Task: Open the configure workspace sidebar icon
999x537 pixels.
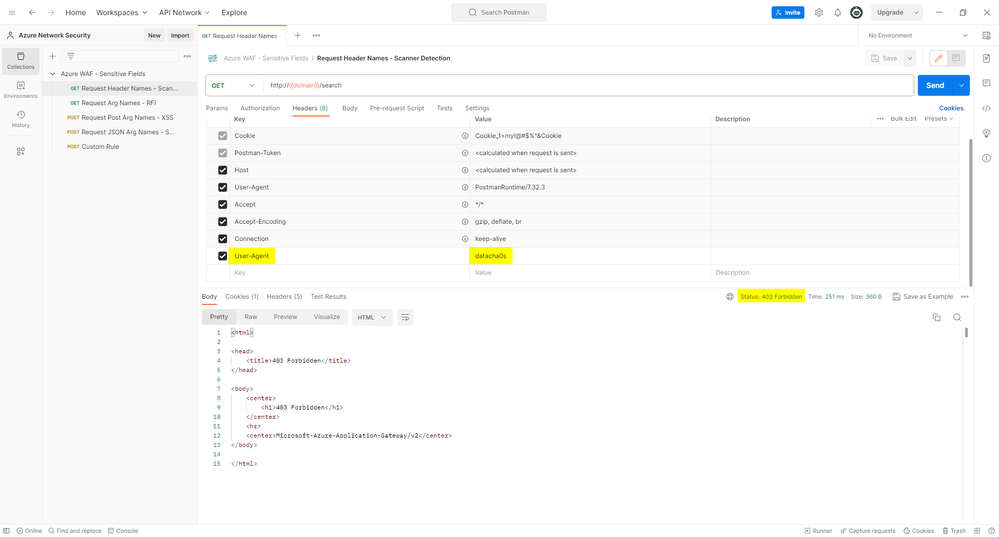Action: [20, 151]
